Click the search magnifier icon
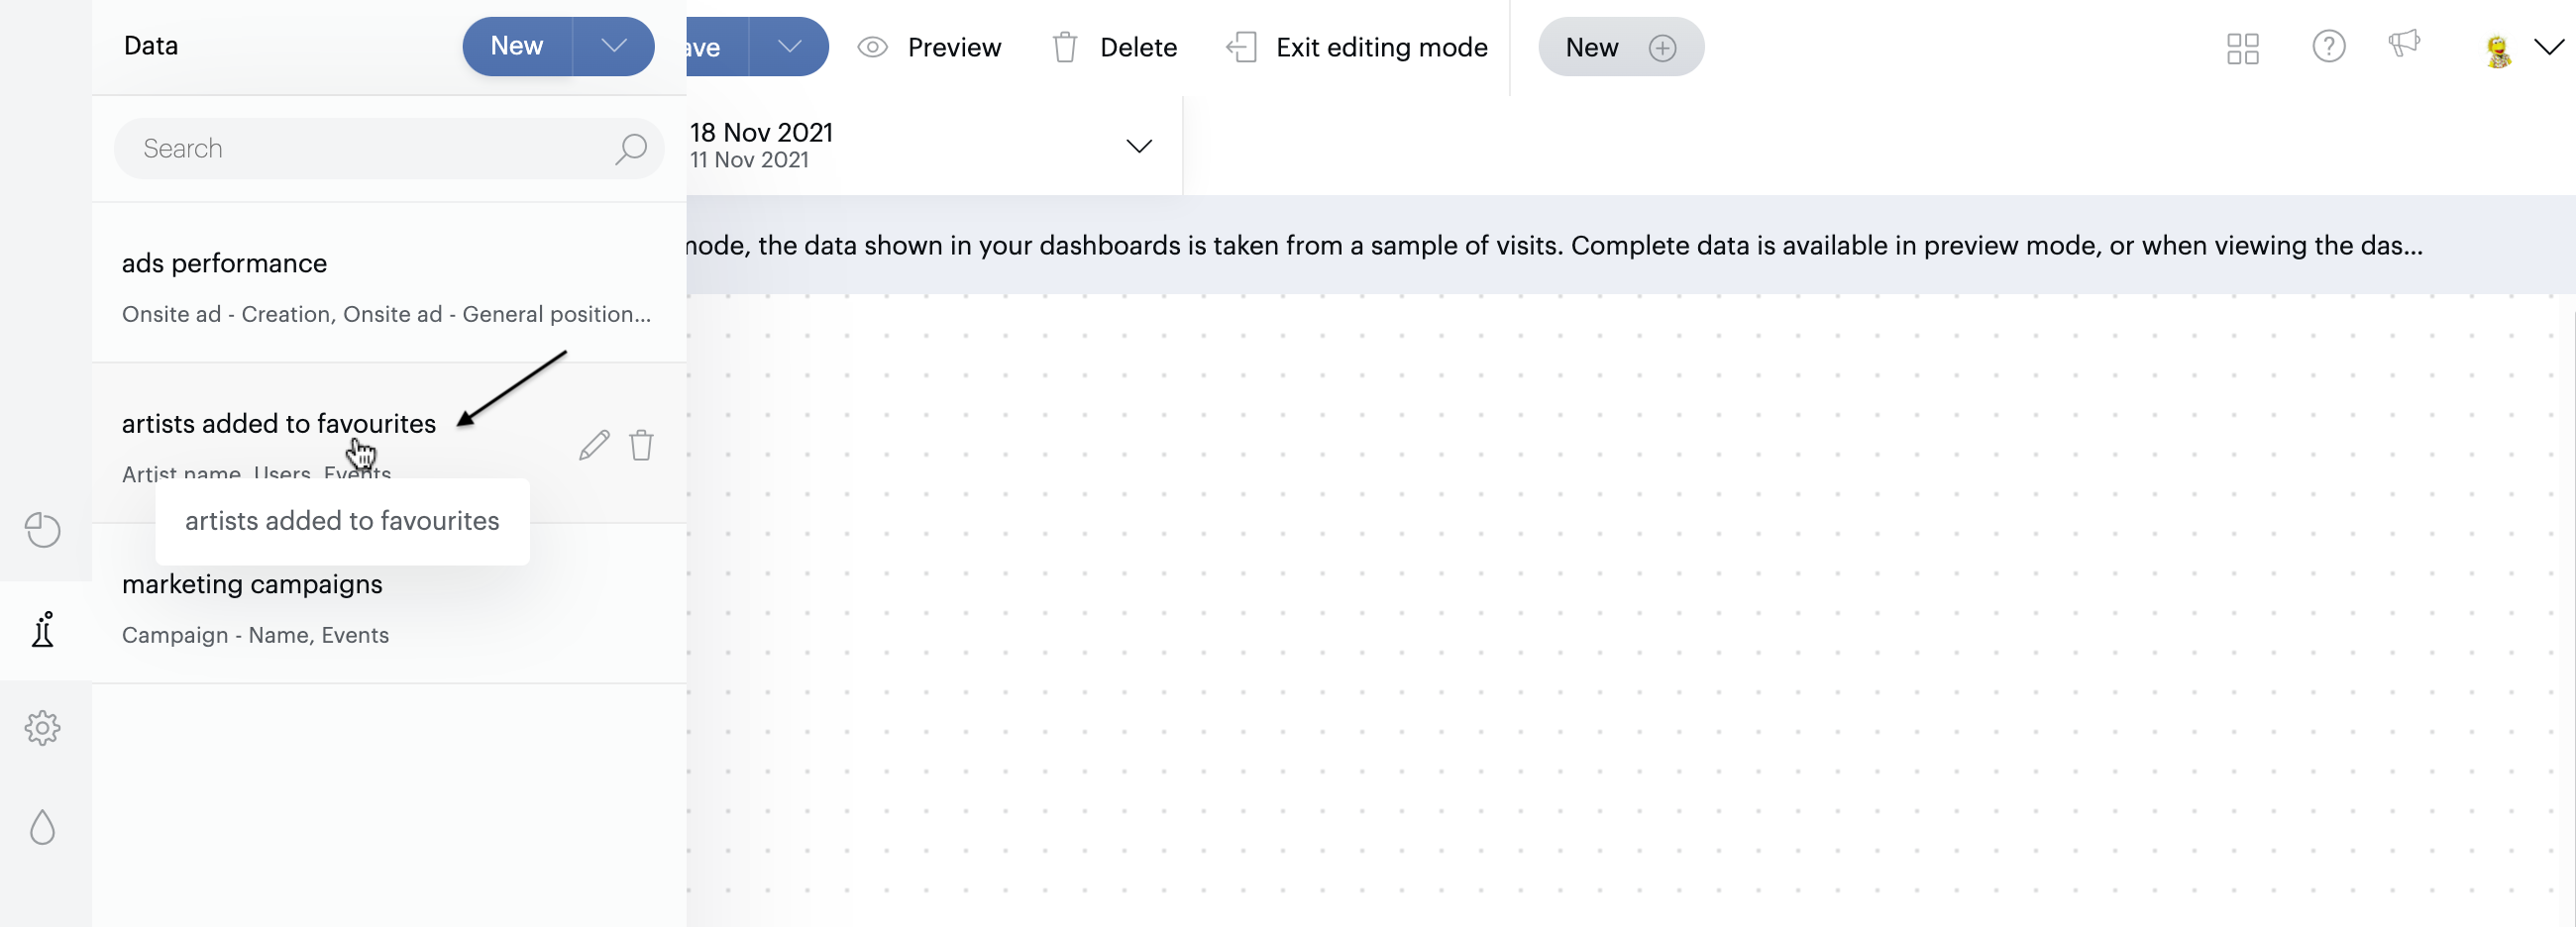Viewport: 2576px width, 927px height. pyautogui.click(x=630, y=149)
